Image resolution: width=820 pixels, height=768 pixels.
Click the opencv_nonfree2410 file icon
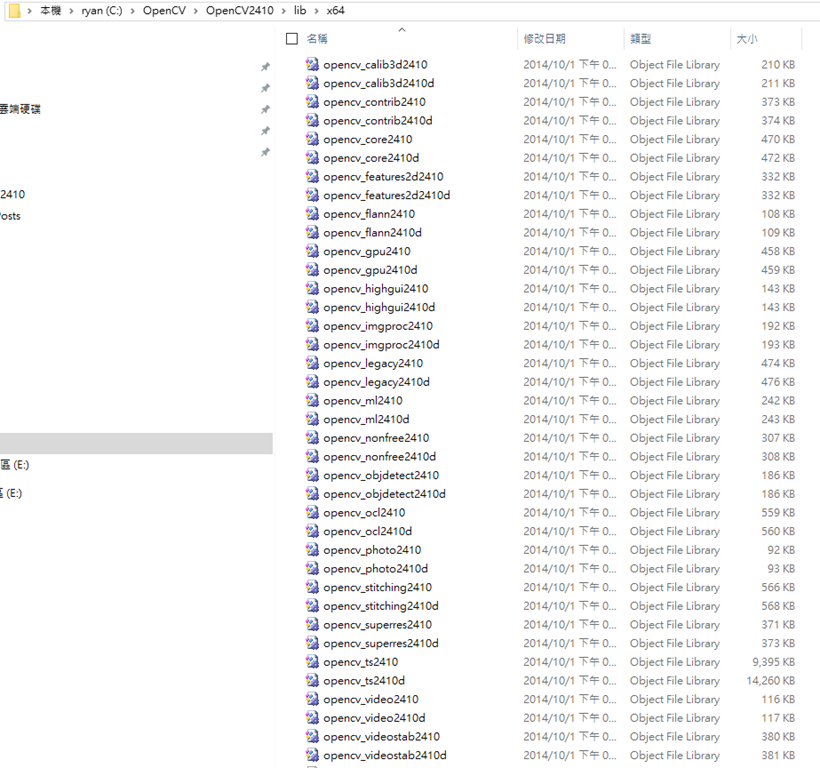pyautogui.click(x=312, y=438)
